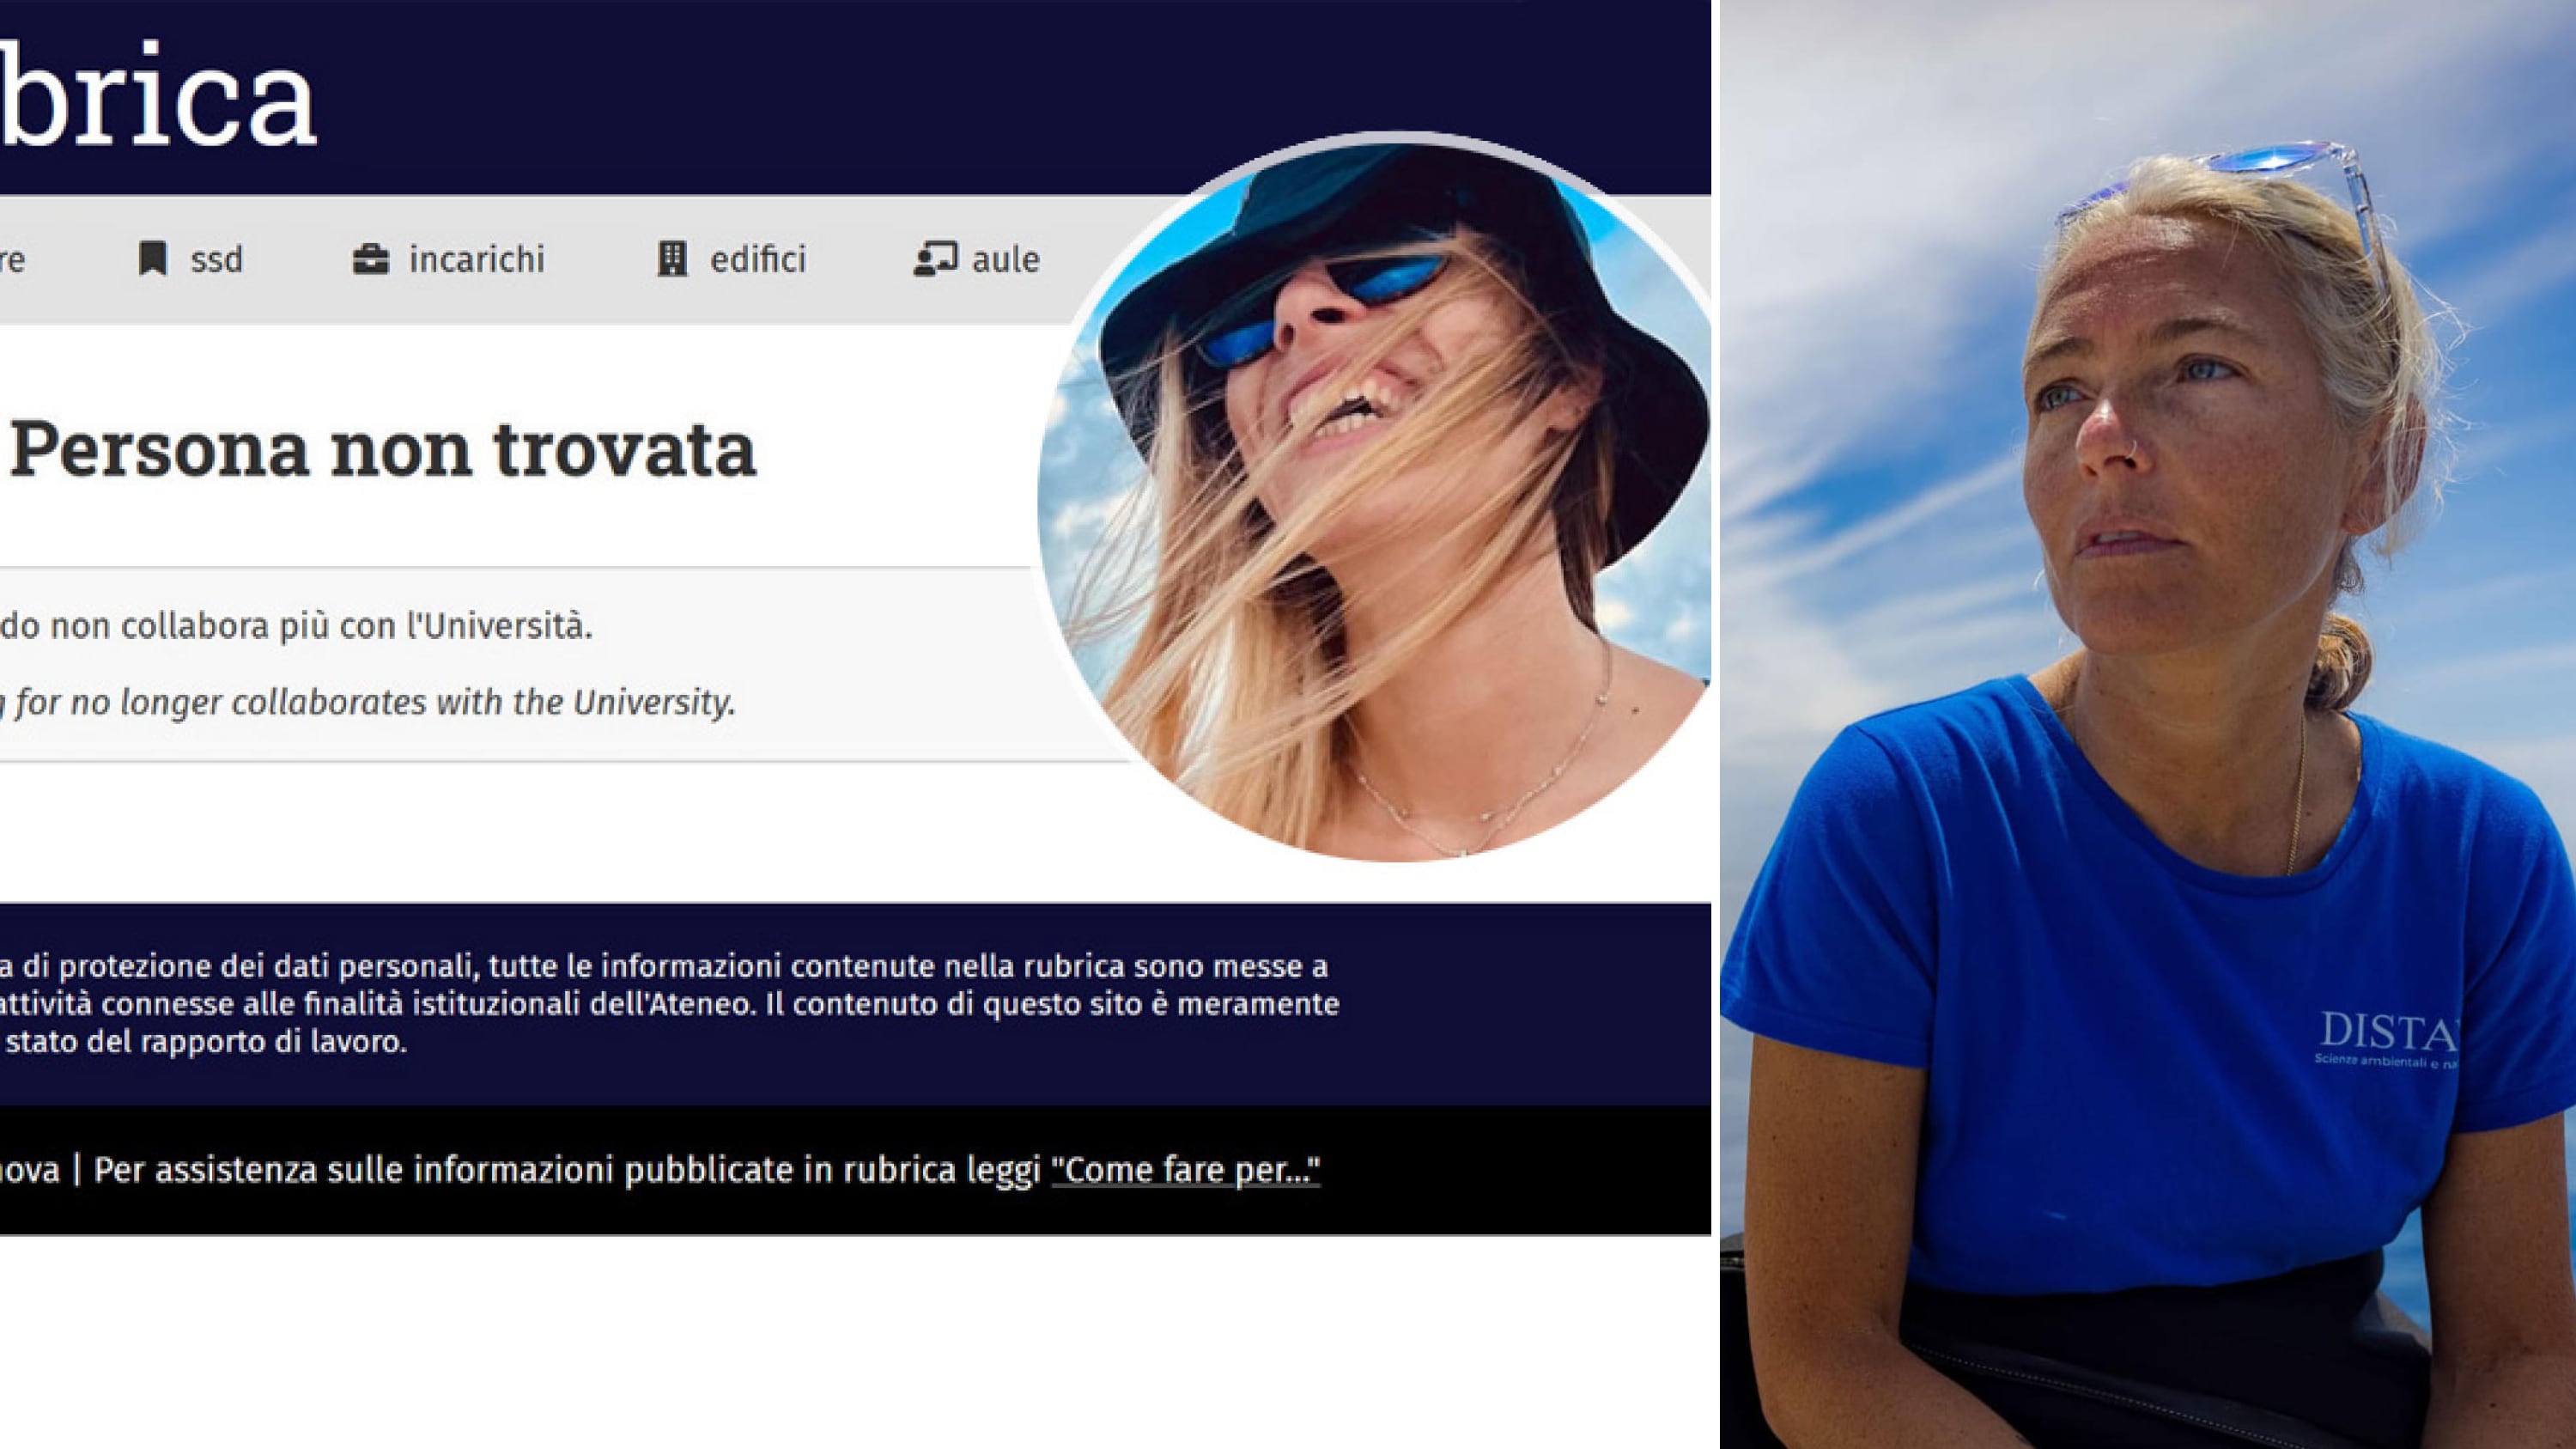Open the incarichi menu item
The width and height of the screenshot is (2576, 1449).
[449, 259]
